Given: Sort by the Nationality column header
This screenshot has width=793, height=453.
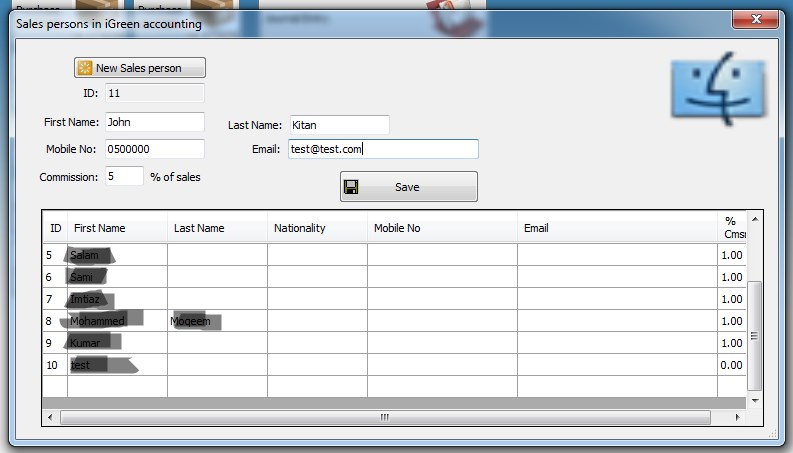Looking at the screenshot, I should 318,228.
